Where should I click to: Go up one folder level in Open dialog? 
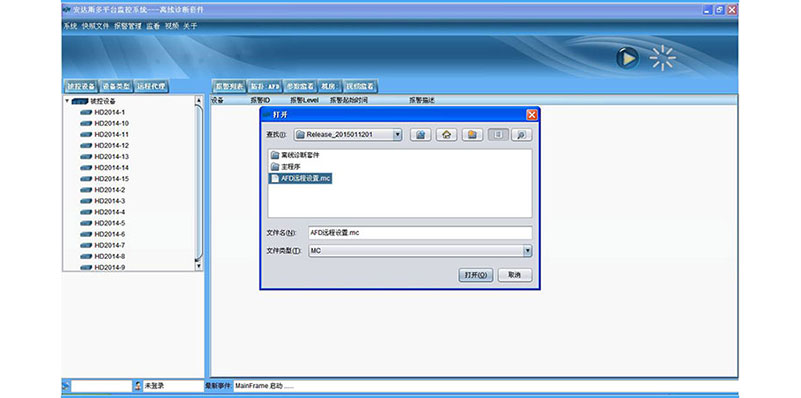(x=421, y=135)
